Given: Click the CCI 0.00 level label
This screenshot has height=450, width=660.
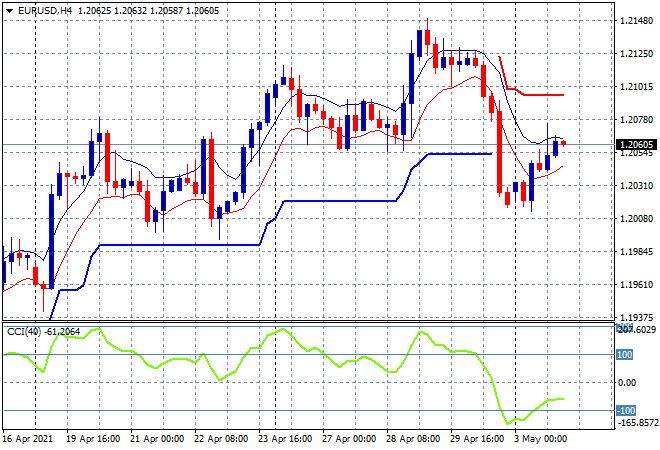Looking at the screenshot, I should 626,383.
